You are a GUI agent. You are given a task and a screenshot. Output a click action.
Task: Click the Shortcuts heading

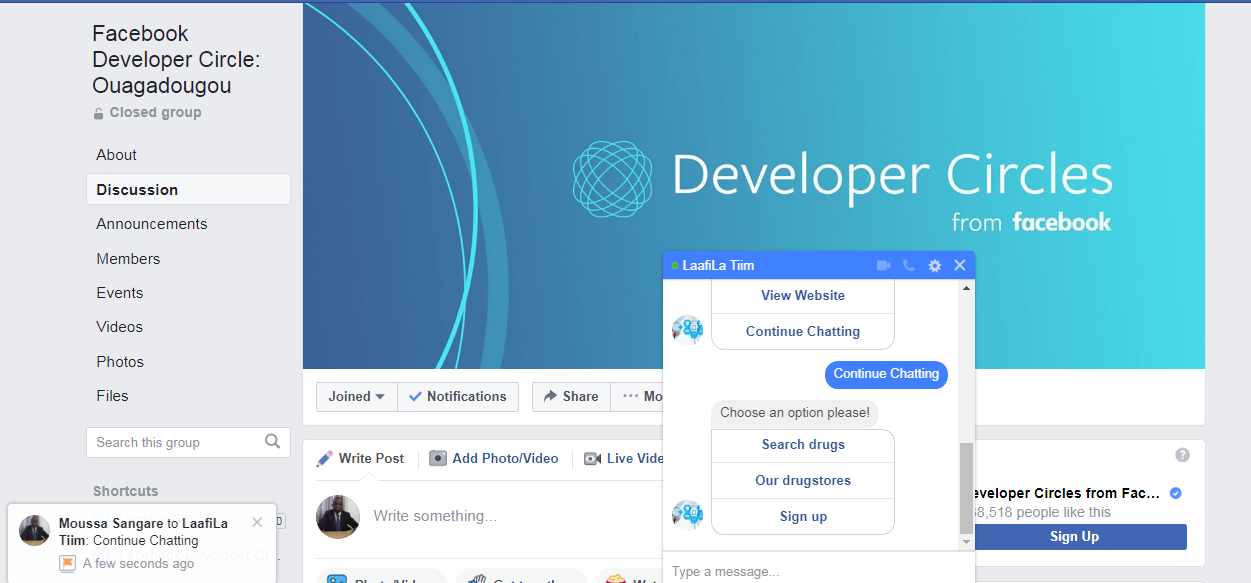[x=126, y=491]
